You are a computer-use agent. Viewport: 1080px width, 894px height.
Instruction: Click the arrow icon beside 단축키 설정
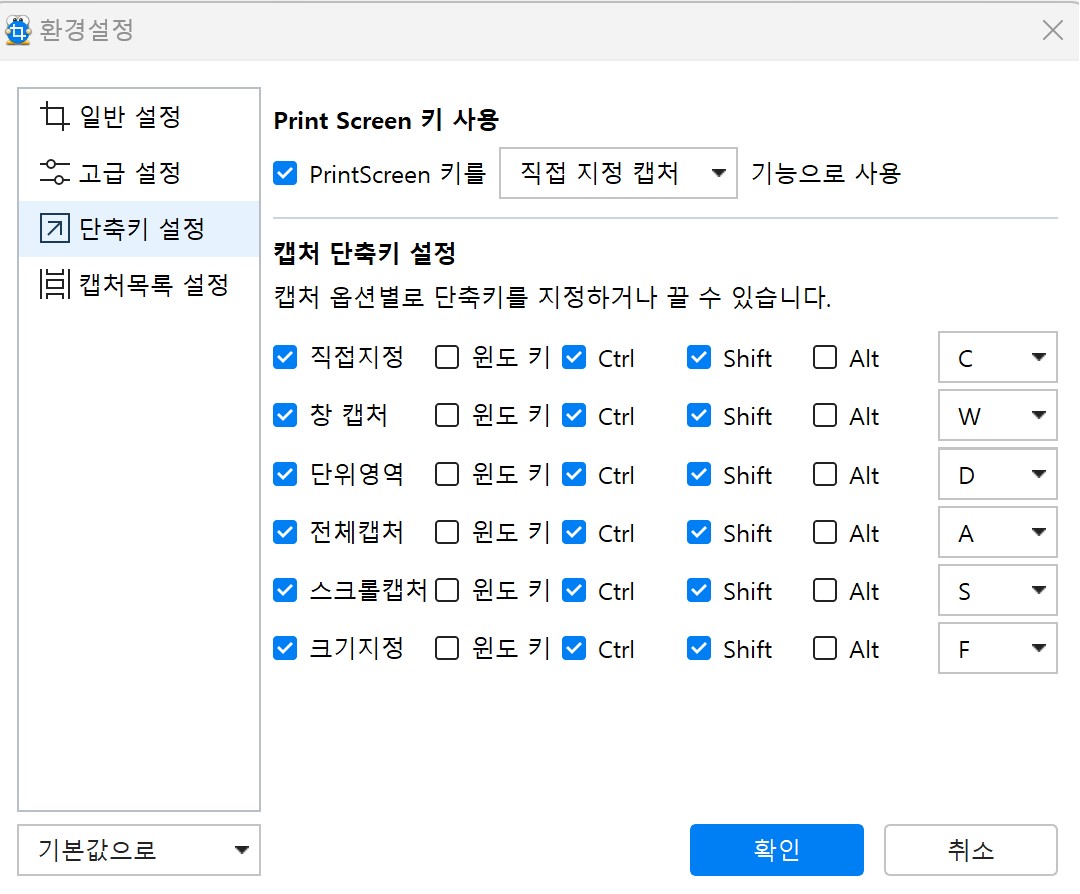point(54,229)
